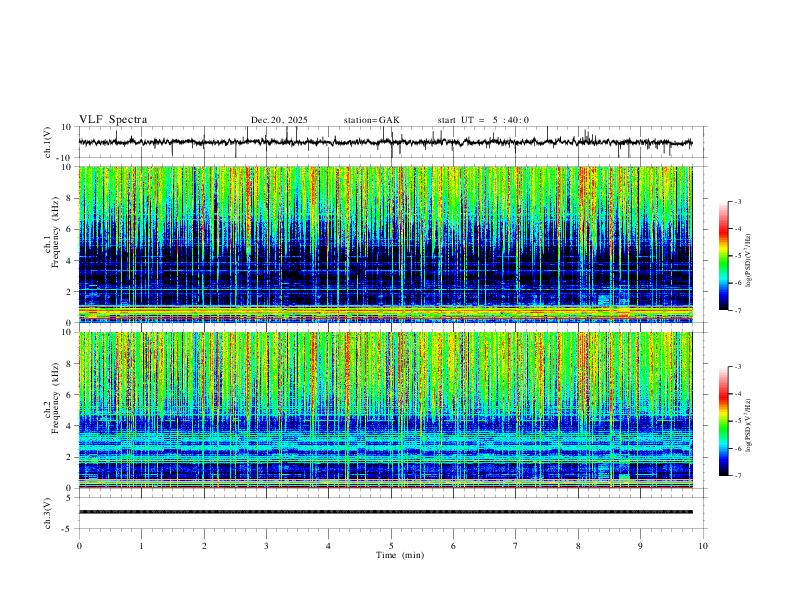Click the 'ch.1(V)' waveform axis label
792x612 pixels.
[x=48, y=142]
